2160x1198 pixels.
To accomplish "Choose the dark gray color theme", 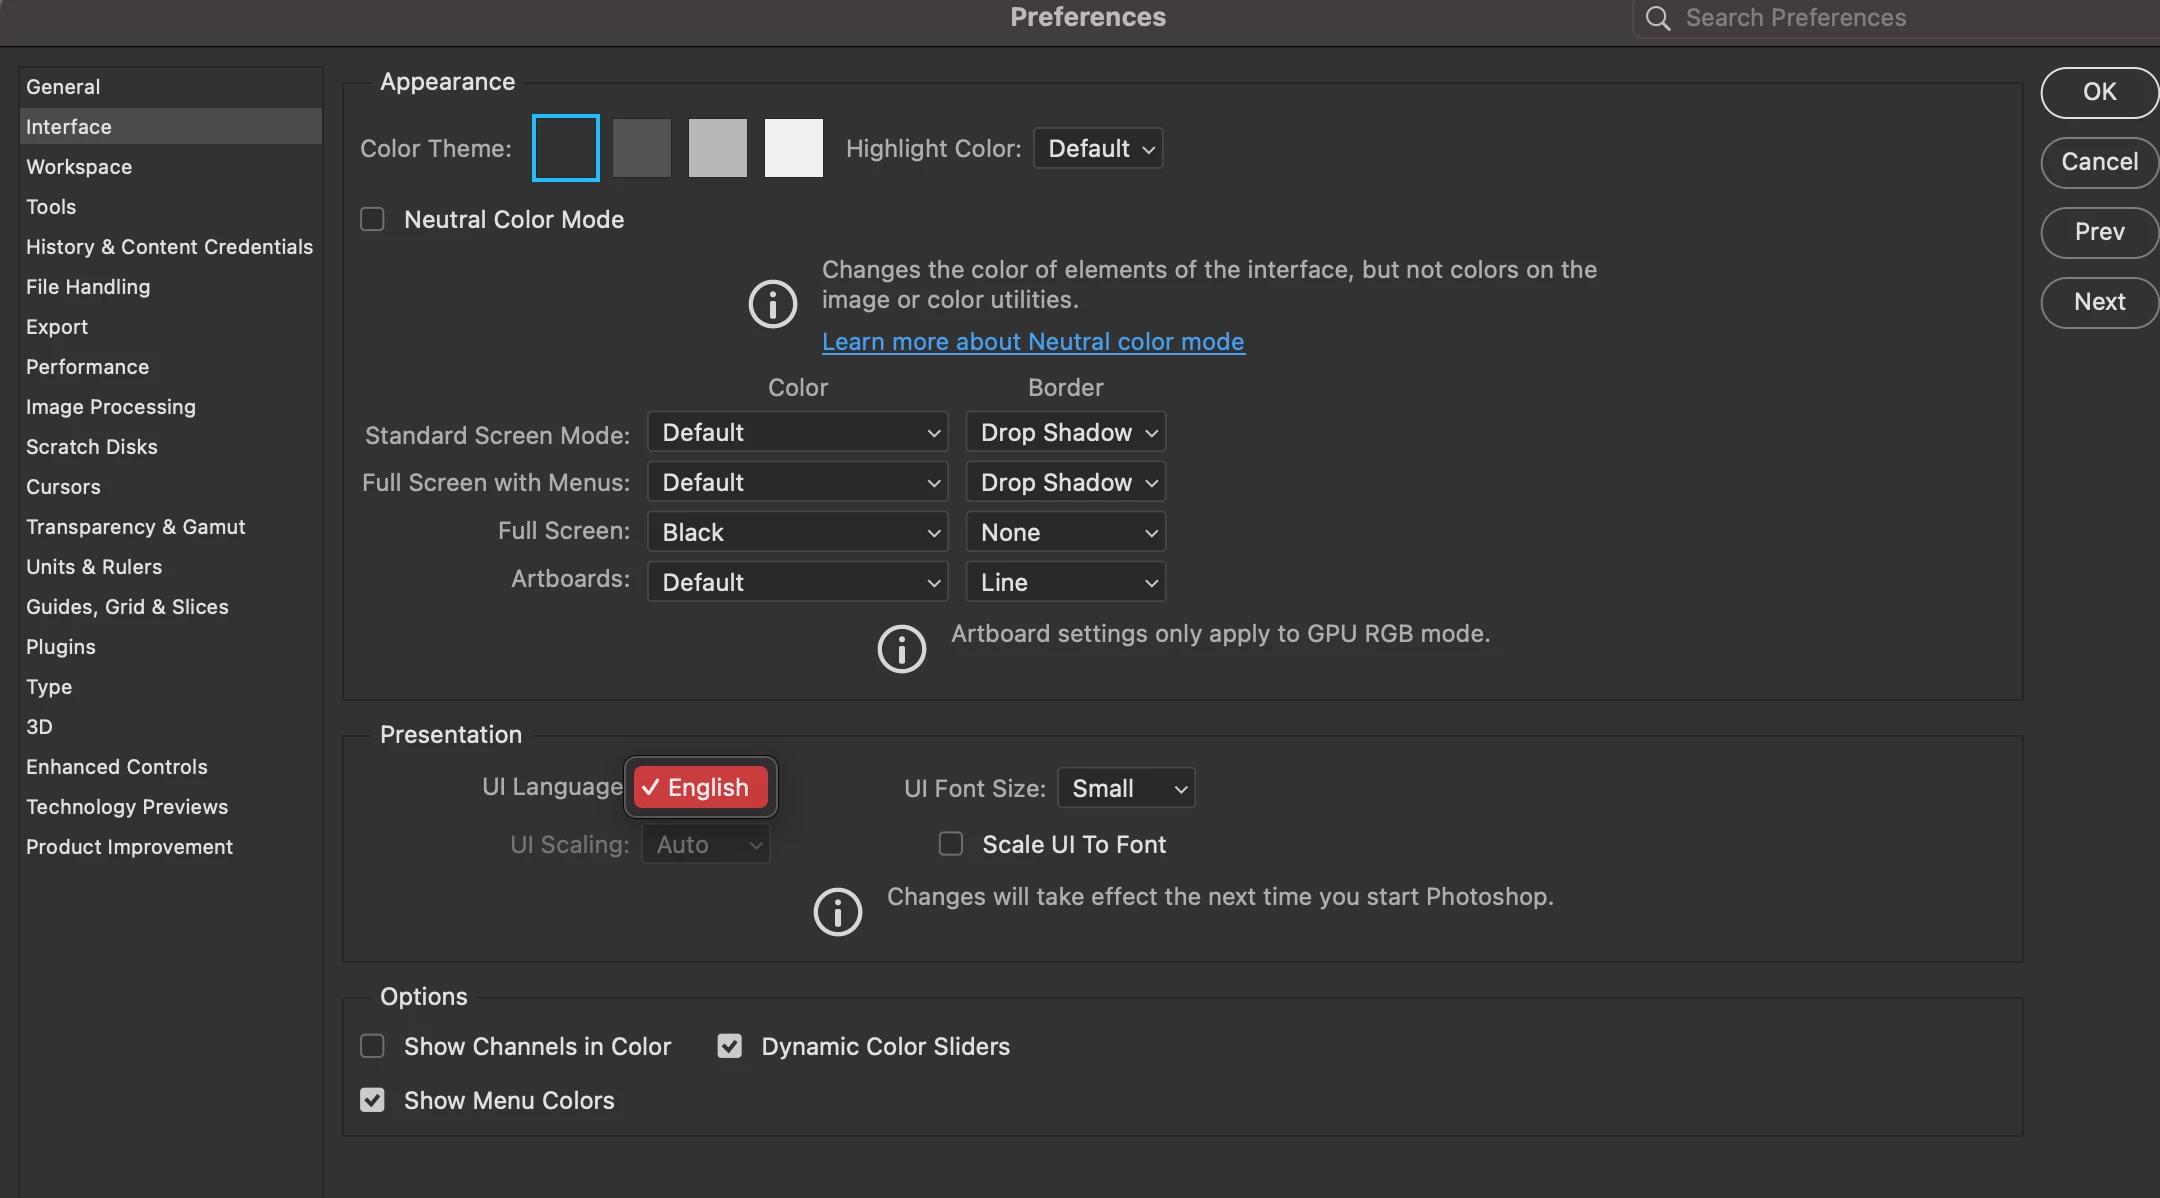I will (x=642, y=148).
